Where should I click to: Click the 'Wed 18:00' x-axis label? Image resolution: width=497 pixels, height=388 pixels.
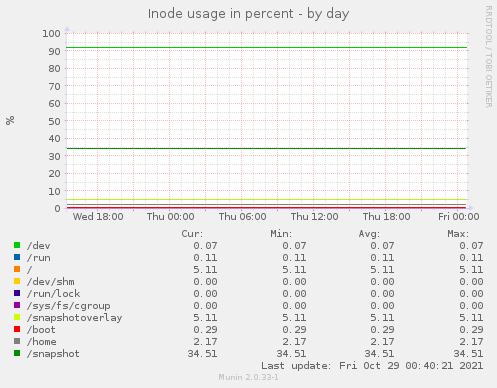click(98, 217)
